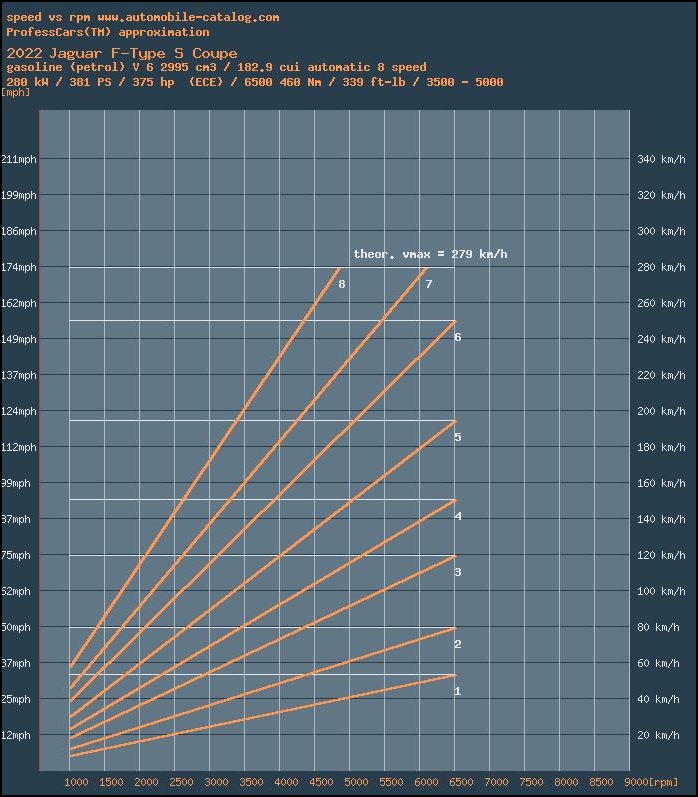Click the '211mph' axis label
Viewport: 698px width, 797px height.
click(x=19, y=160)
